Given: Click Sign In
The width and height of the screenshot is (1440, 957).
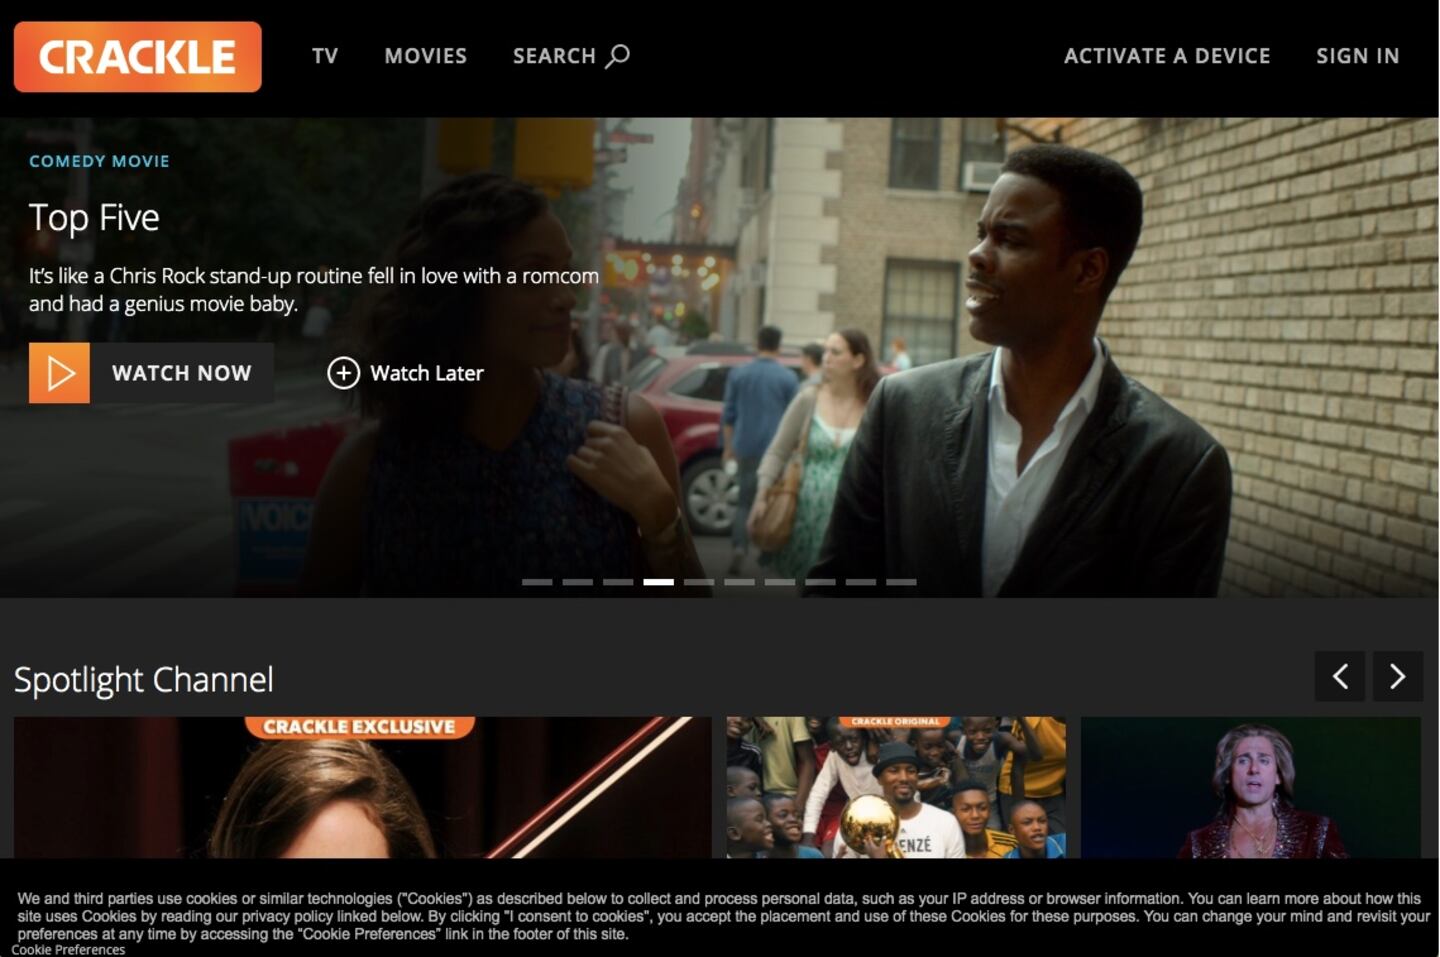Looking at the screenshot, I should [1357, 56].
